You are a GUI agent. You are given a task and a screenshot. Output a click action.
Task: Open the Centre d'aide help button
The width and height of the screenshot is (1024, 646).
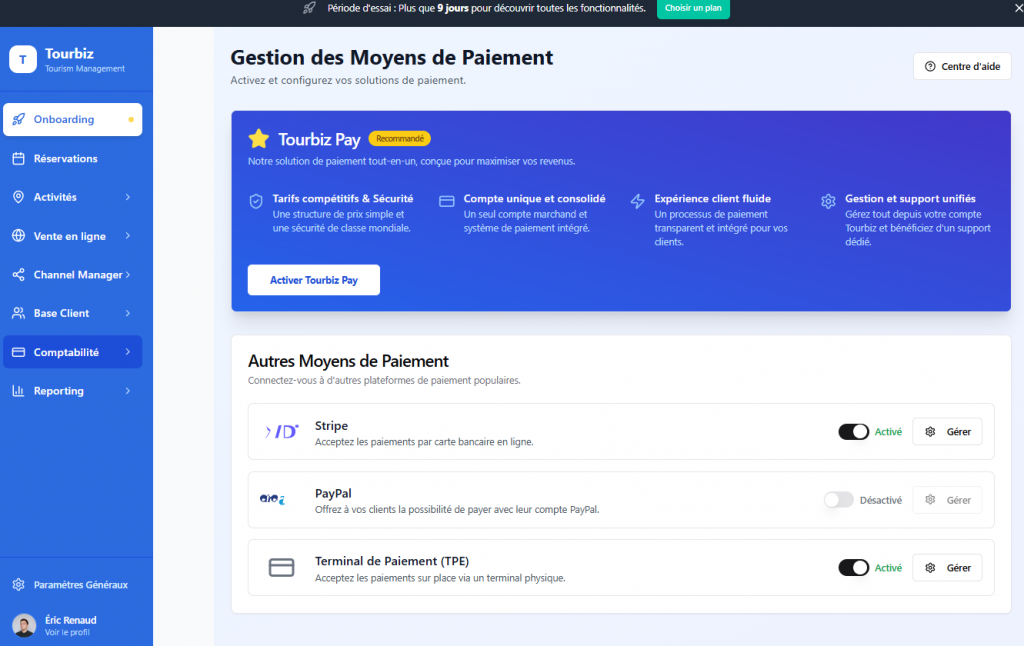[x=961, y=66]
